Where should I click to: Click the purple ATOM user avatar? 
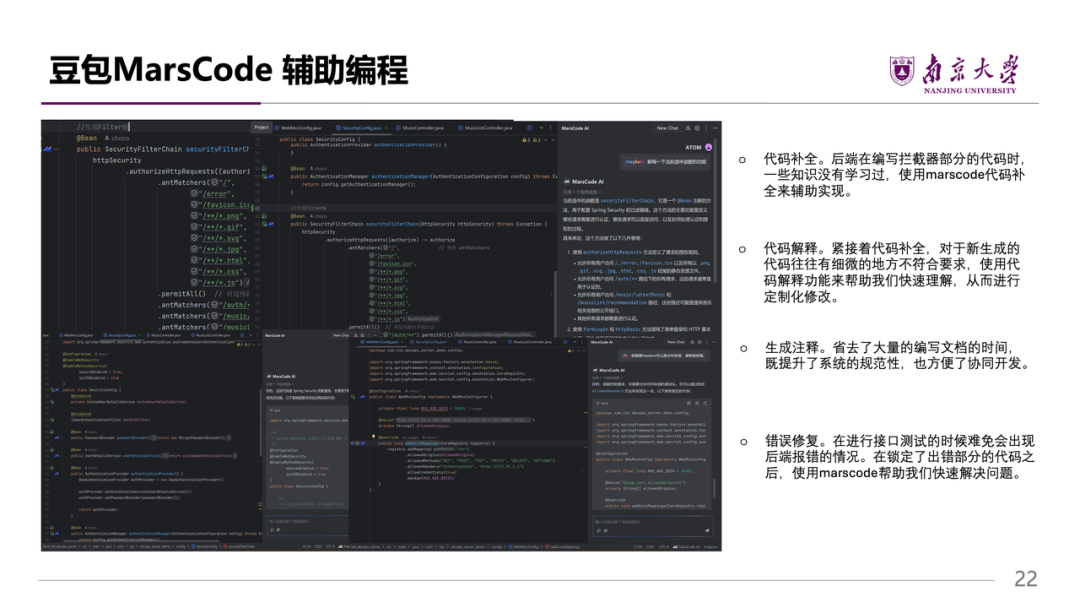pos(708,147)
